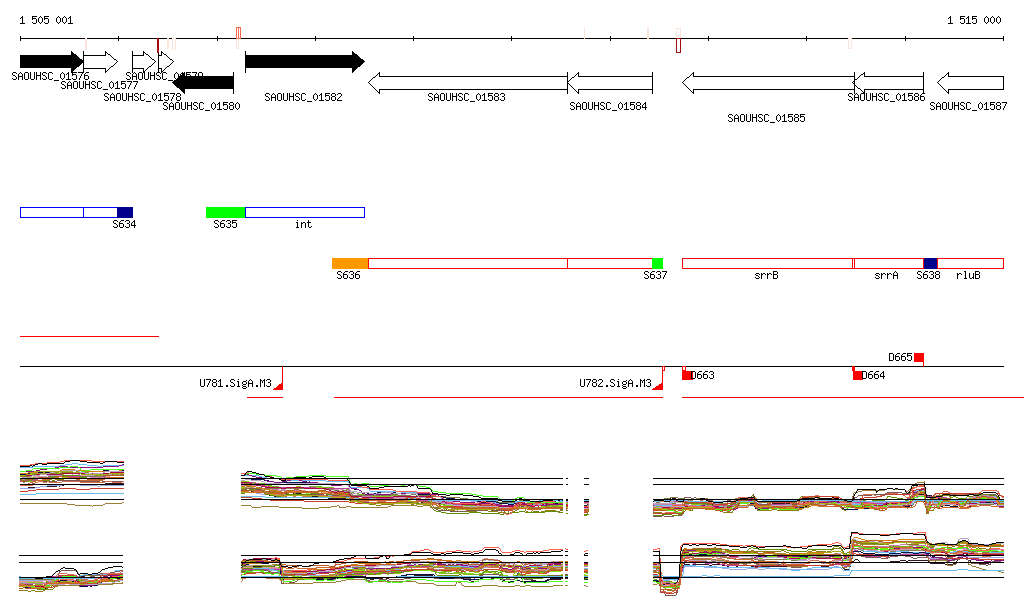Screen dimensions: 1024x611
Task: Select the 'SAOUHSC_01583' text label
Action: (466, 97)
